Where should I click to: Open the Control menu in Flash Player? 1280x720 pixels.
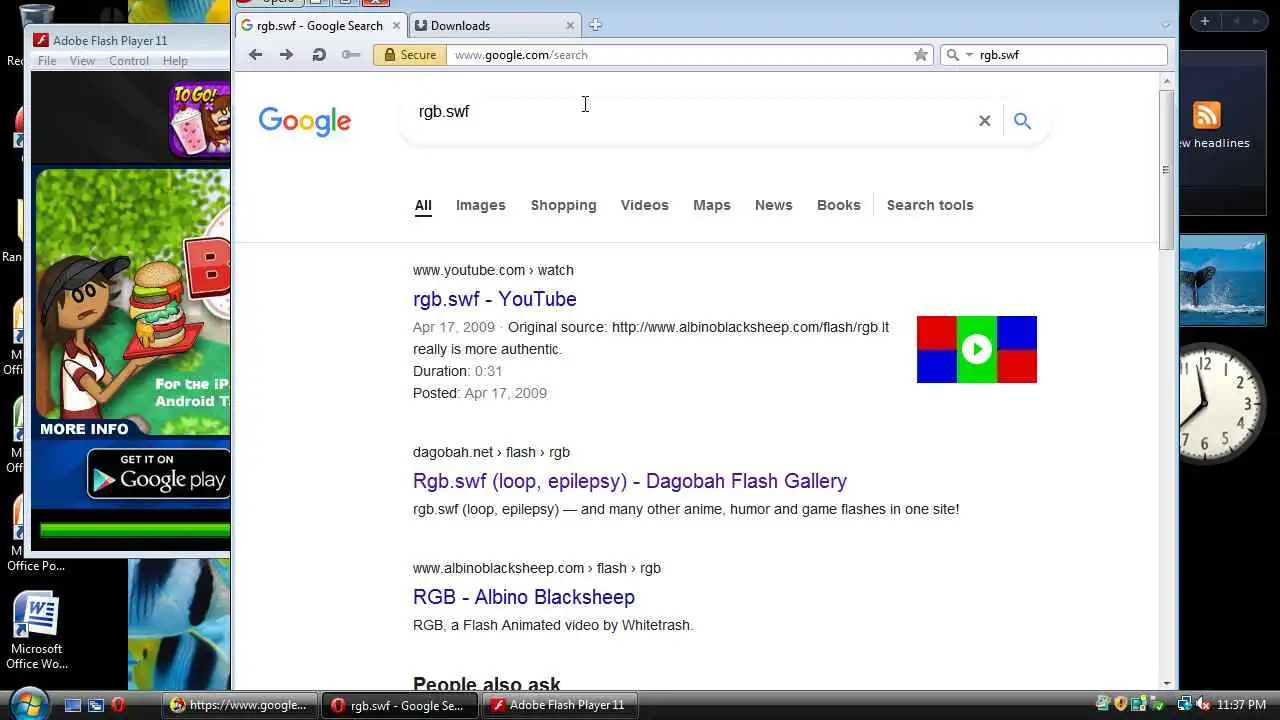click(x=129, y=61)
